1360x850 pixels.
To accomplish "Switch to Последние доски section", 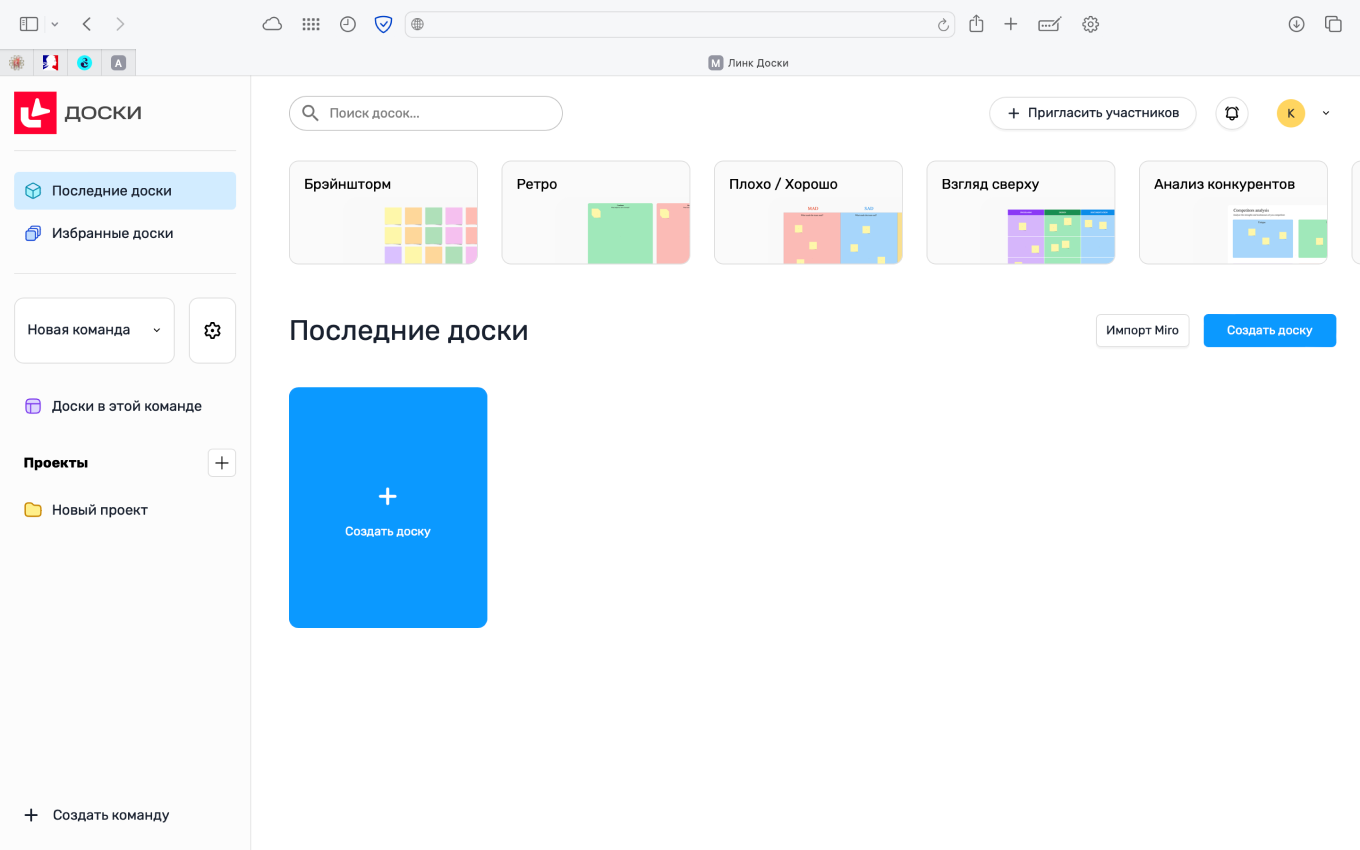I will [110, 190].
